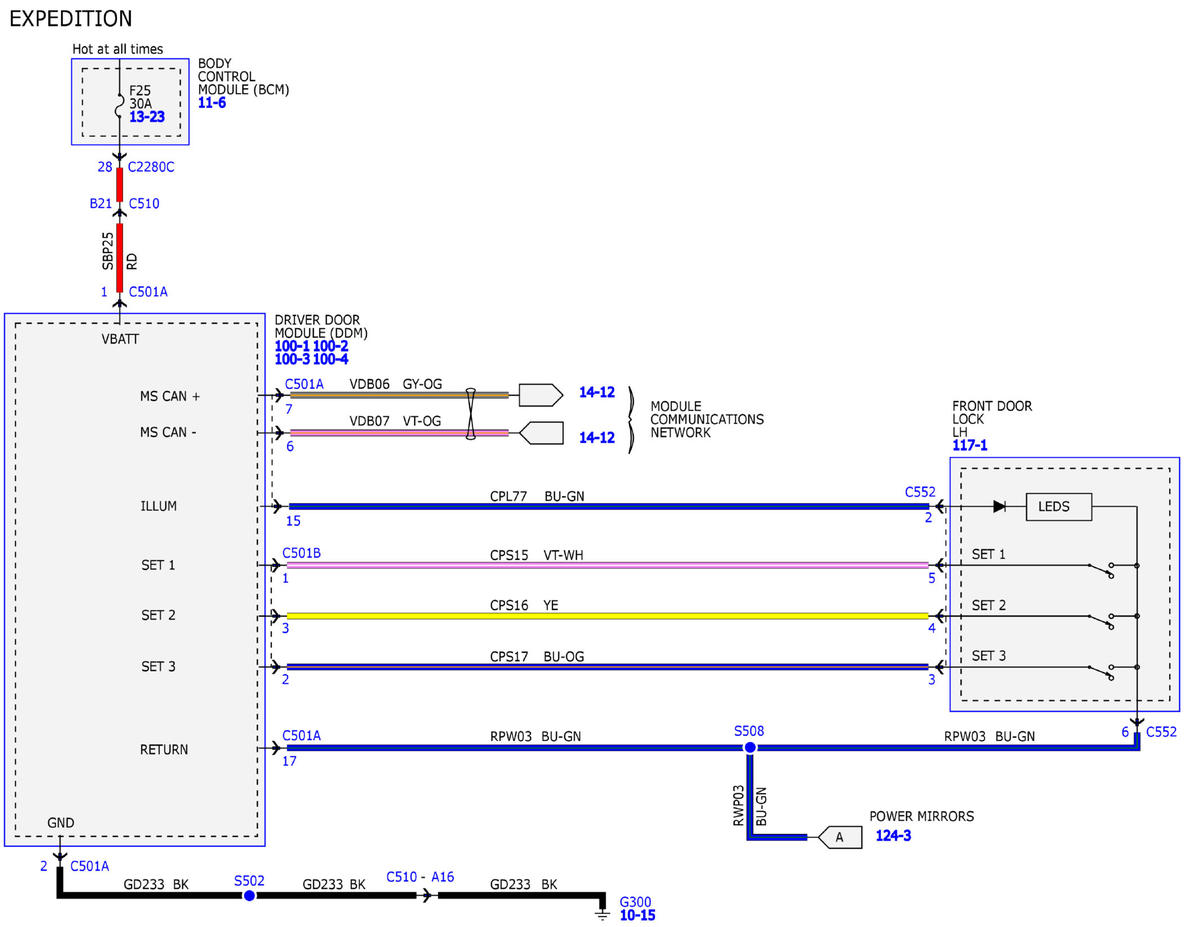
Task: Click the diode symbol before LEDS
Action: click(x=999, y=506)
